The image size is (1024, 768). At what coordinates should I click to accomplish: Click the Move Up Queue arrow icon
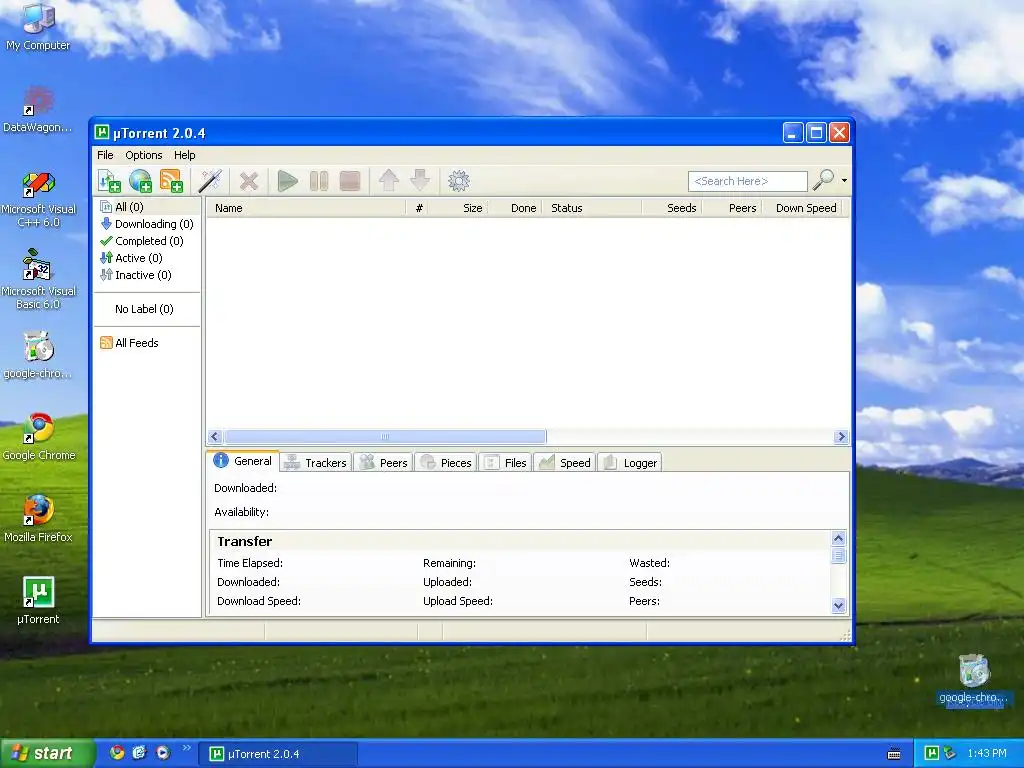click(x=389, y=180)
